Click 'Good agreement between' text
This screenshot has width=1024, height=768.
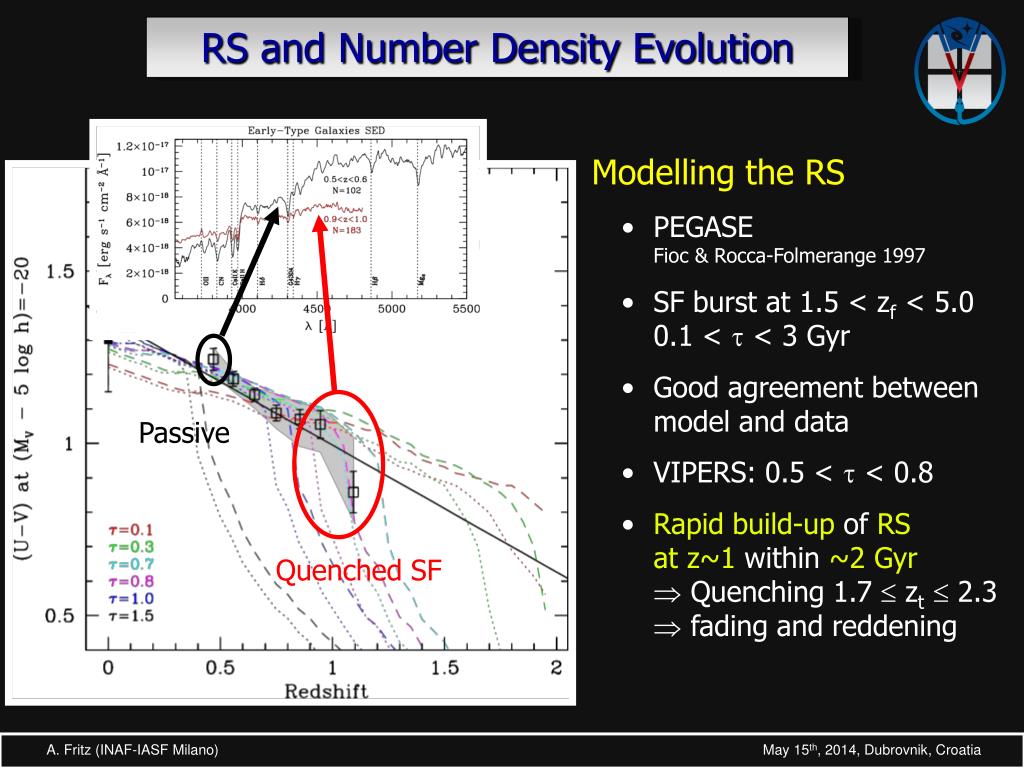coord(815,388)
